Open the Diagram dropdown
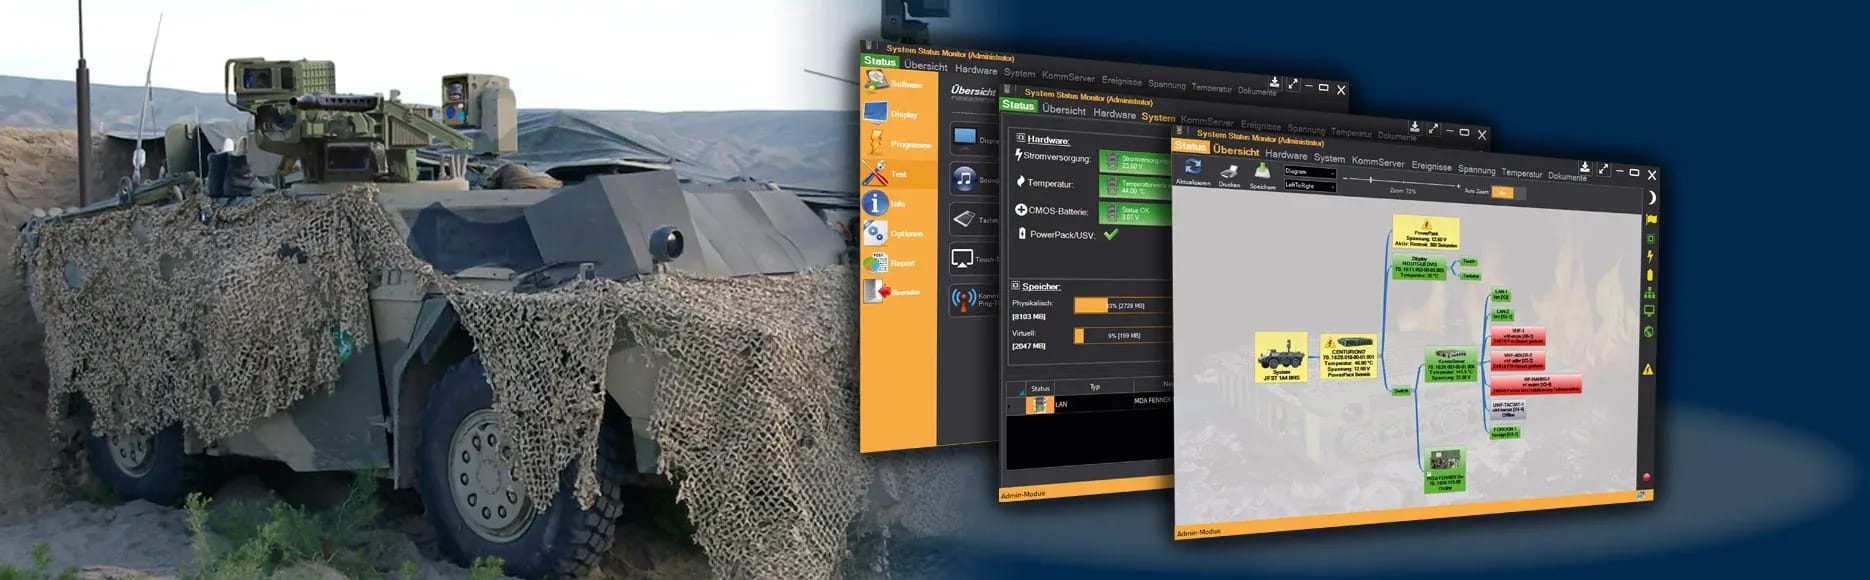Screen dimensions: 1870x580 click(x=1309, y=172)
